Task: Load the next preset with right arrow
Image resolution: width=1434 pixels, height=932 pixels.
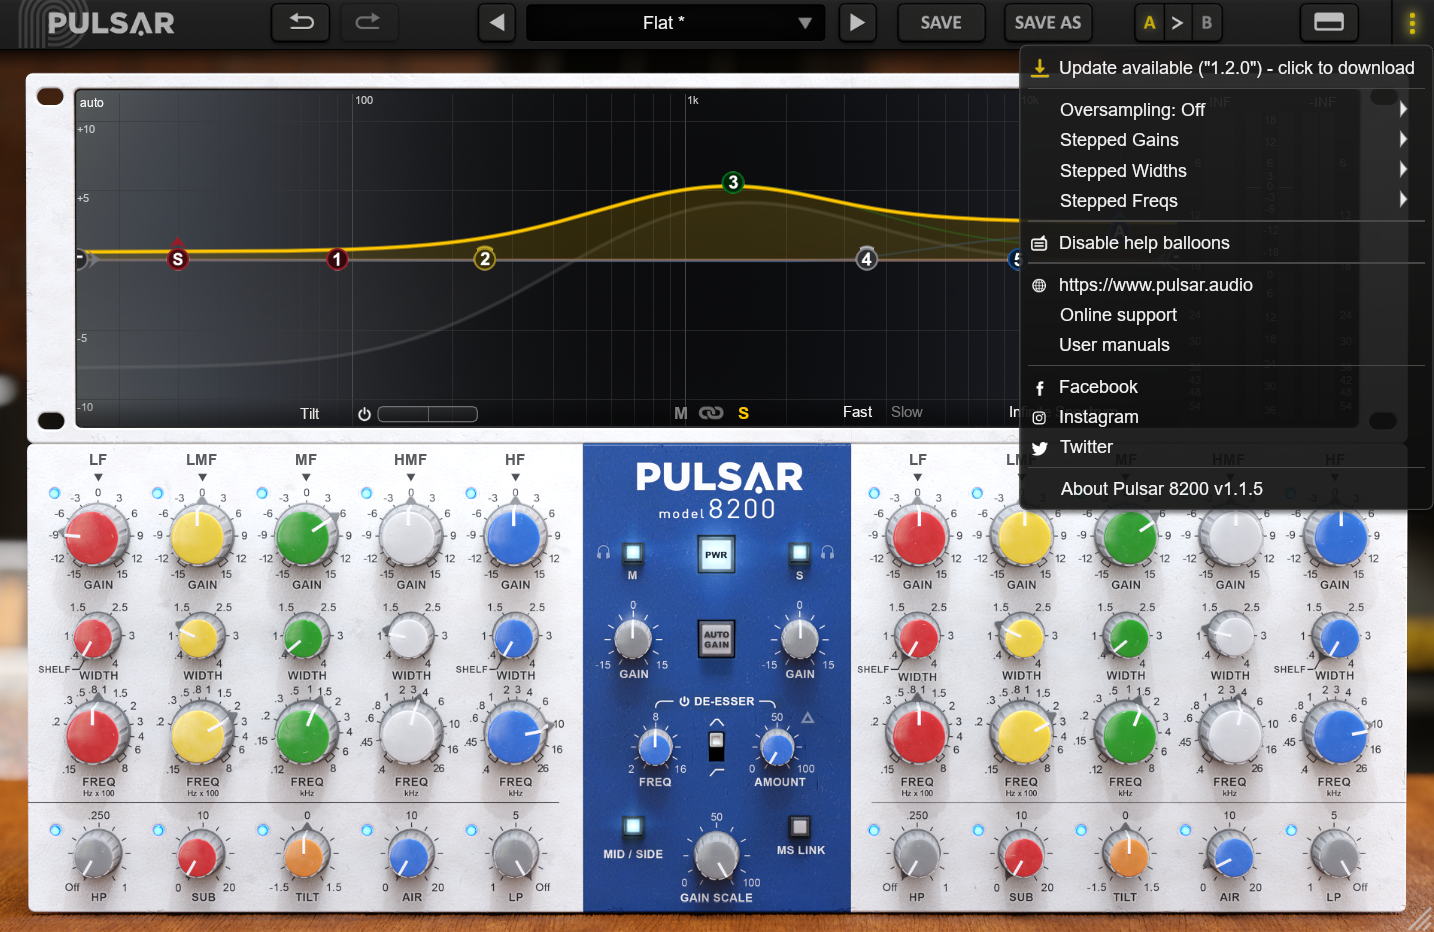Action: 857,22
